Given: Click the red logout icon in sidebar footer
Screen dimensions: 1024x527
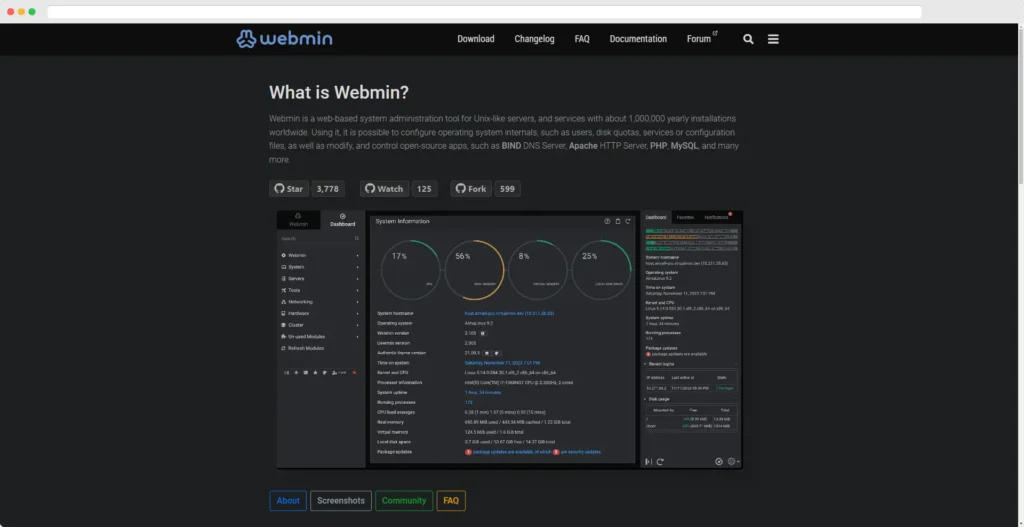Looking at the screenshot, I should coord(354,372).
